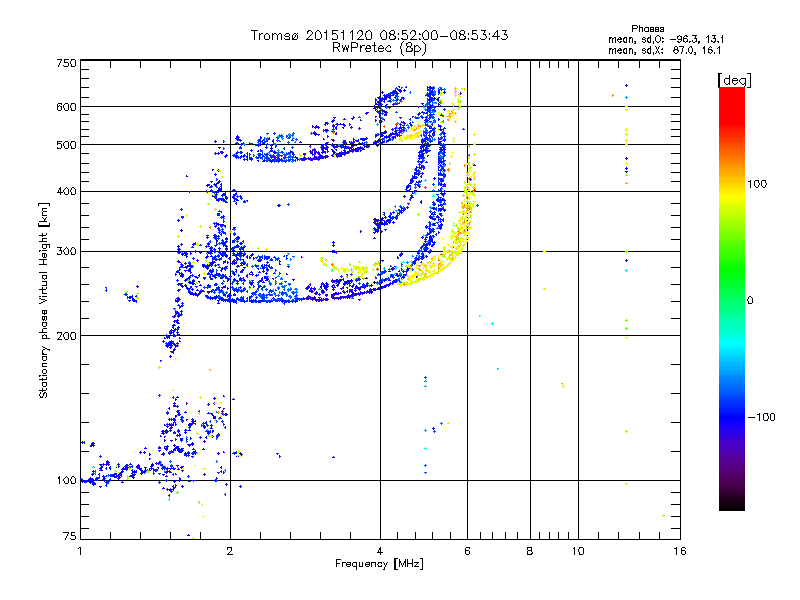Select the y-axis tick label '400'

[67, 191]
